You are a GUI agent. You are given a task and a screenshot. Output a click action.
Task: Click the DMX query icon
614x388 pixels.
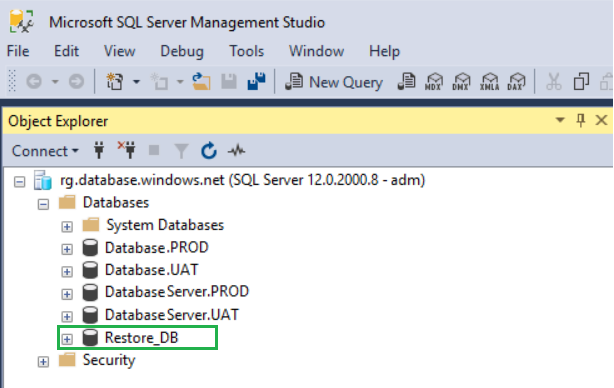(x=461, y=82)
